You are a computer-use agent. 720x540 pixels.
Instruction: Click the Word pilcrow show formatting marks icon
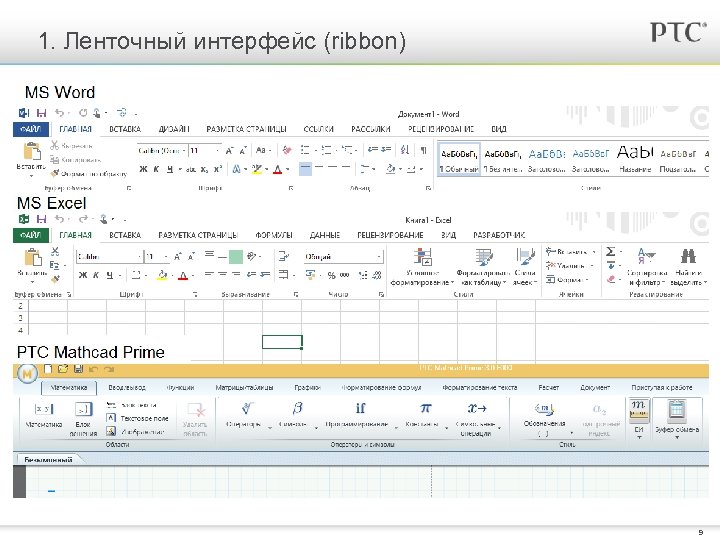click(x=423, y=150)
